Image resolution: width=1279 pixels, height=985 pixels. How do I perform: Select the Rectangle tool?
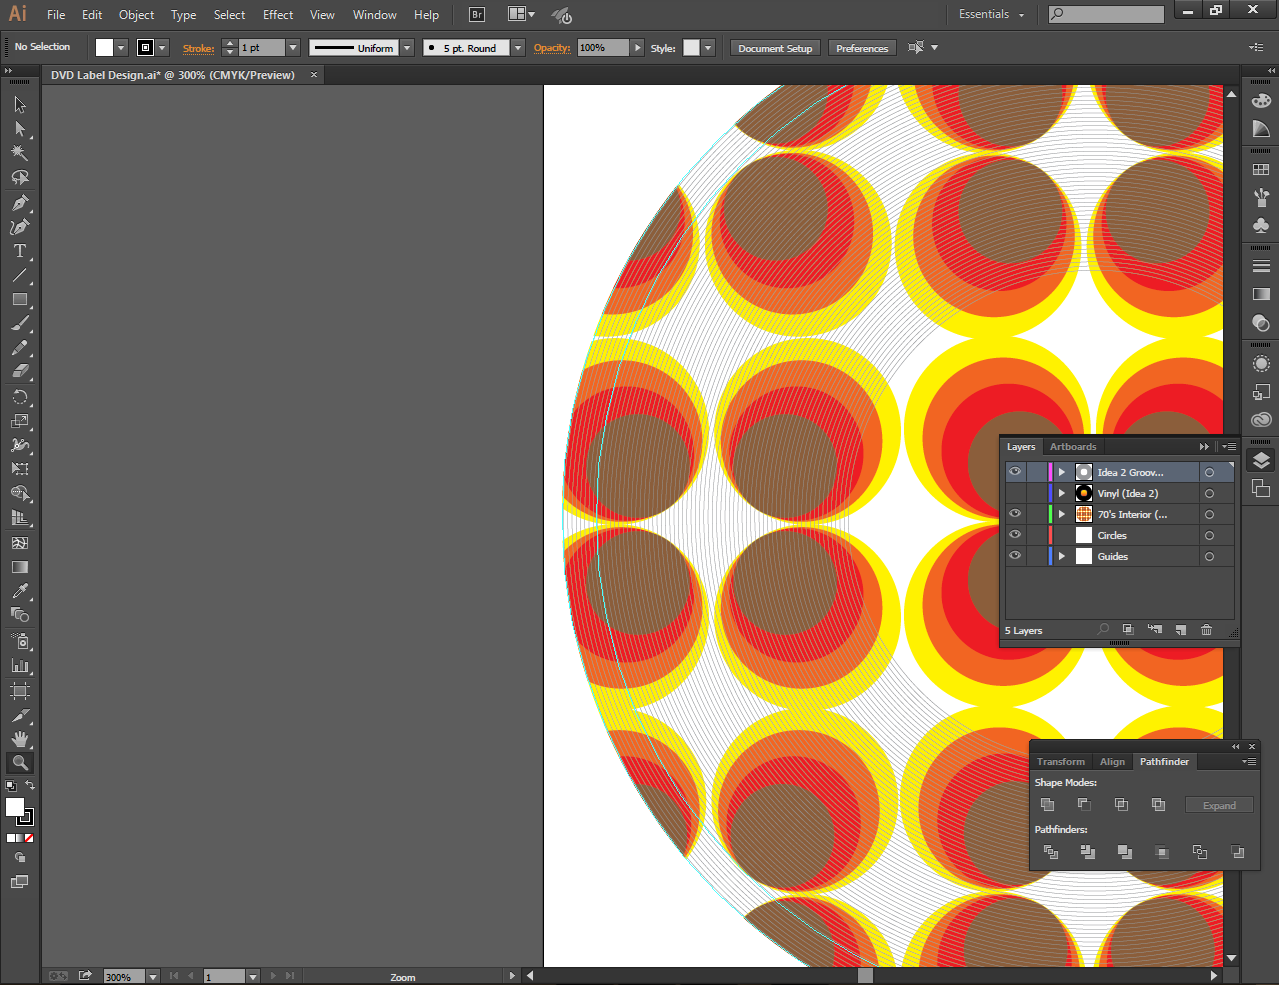point(20,299)
